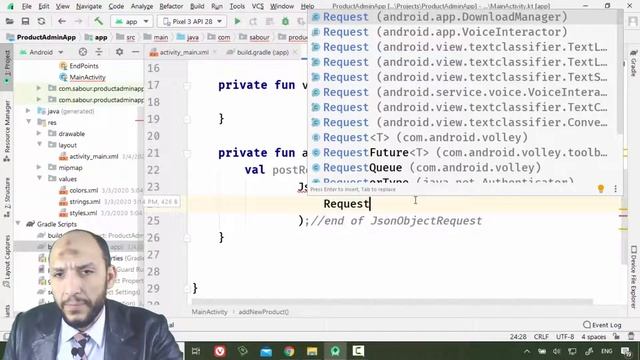Select activity_main.xml in layout folder

coord(93,156)
